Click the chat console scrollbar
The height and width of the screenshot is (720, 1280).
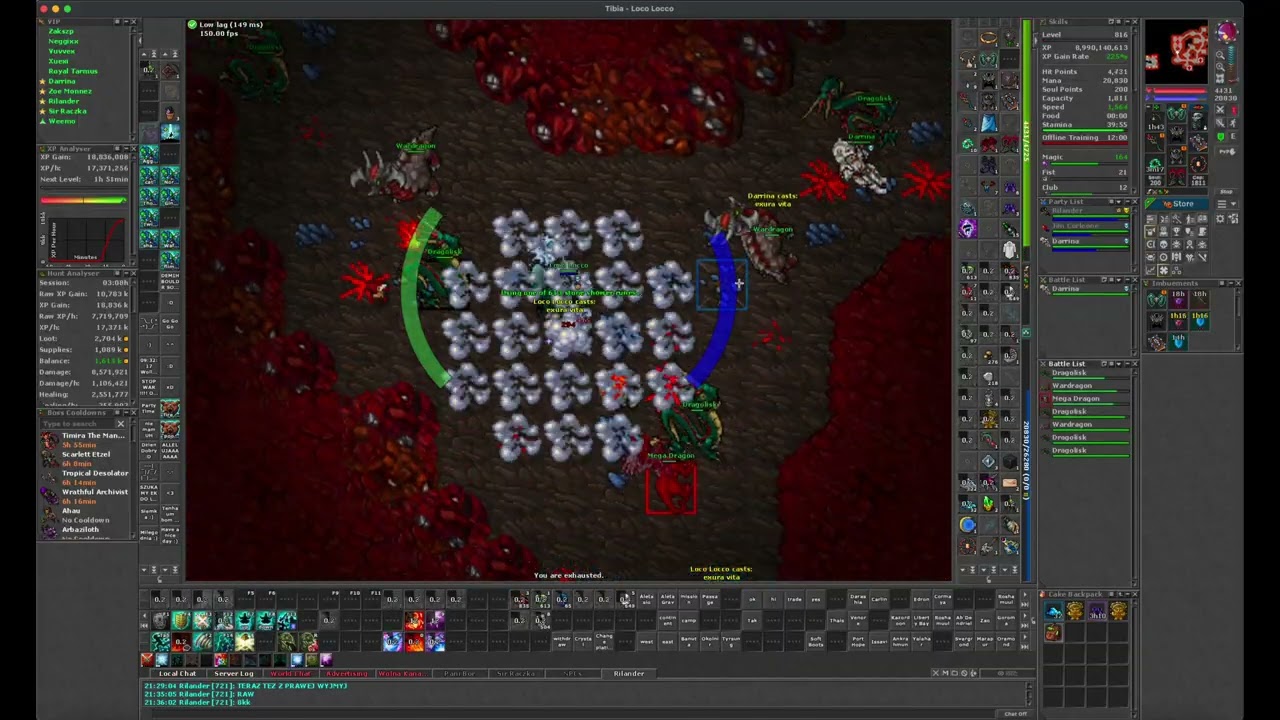click(1029, 693)
